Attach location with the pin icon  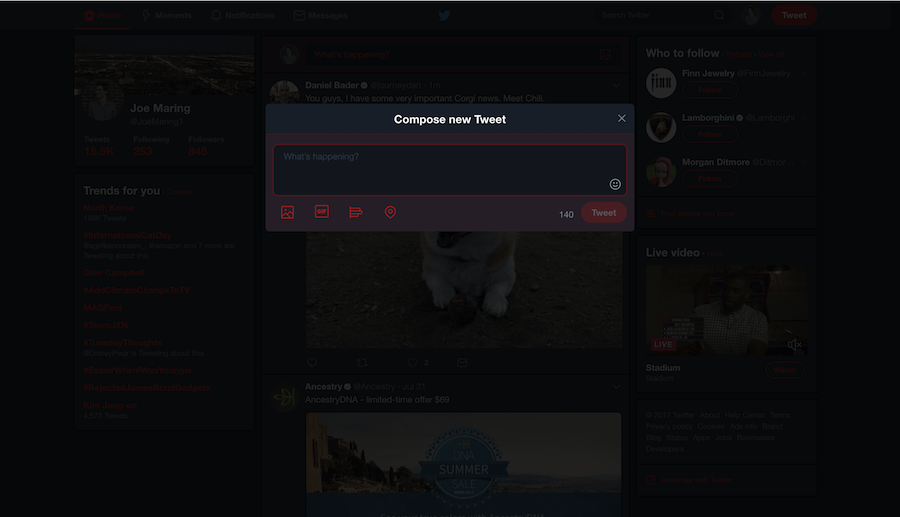click(x=390, y=212)
